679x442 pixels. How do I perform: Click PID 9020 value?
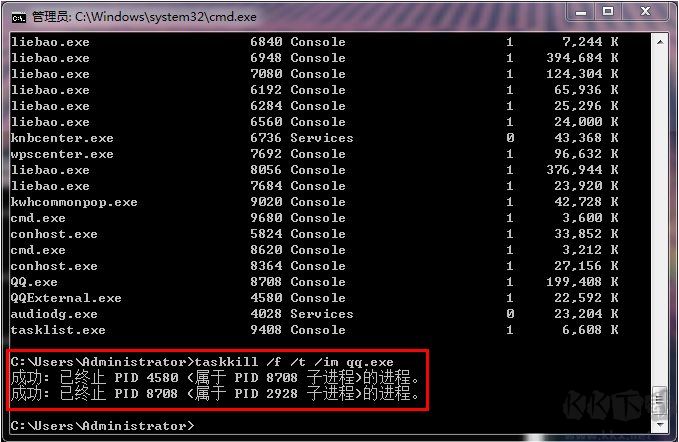click(266, 202)
